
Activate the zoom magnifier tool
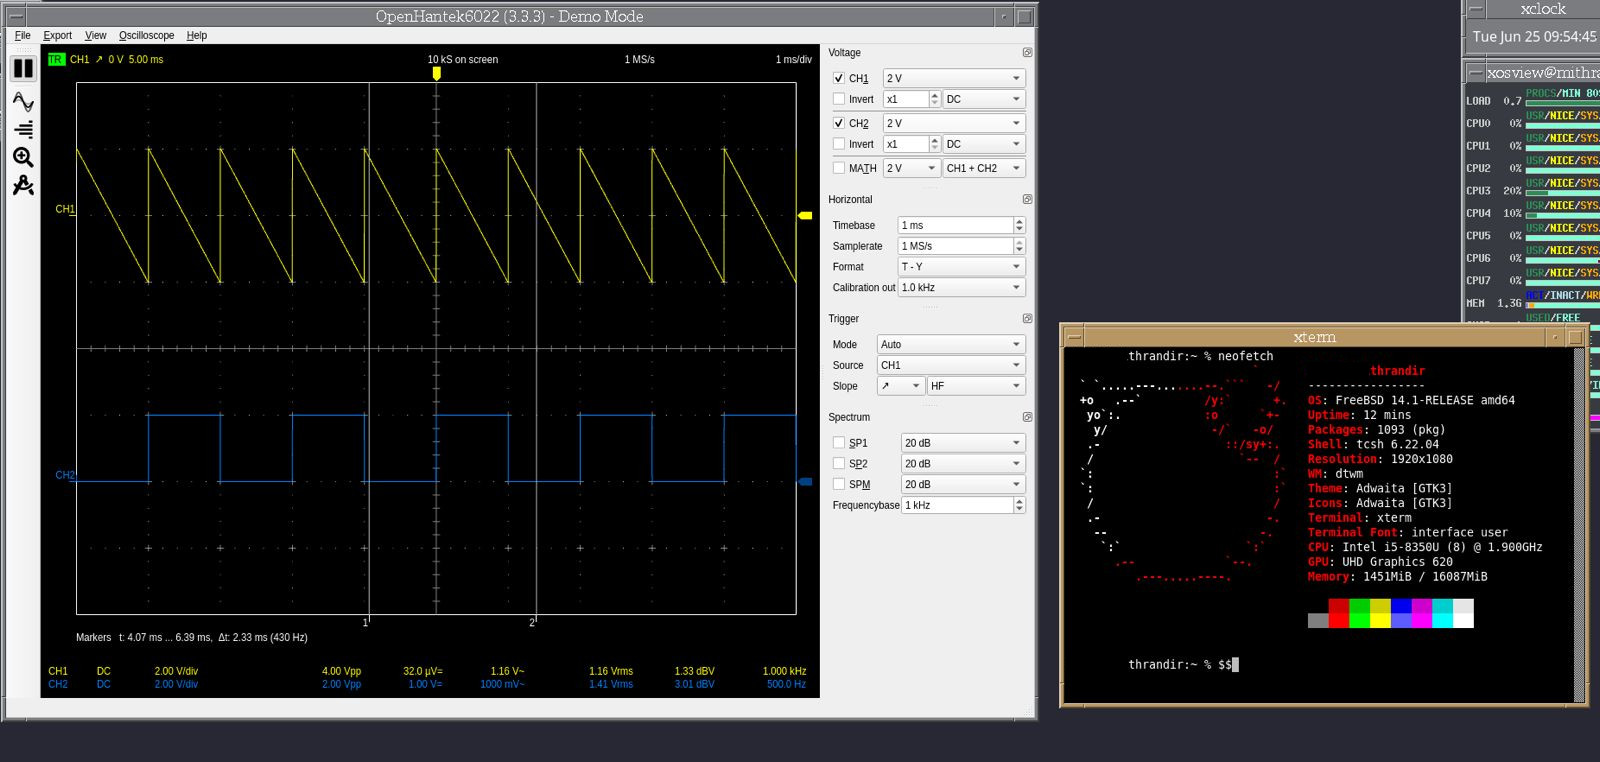tap(23, 157)
